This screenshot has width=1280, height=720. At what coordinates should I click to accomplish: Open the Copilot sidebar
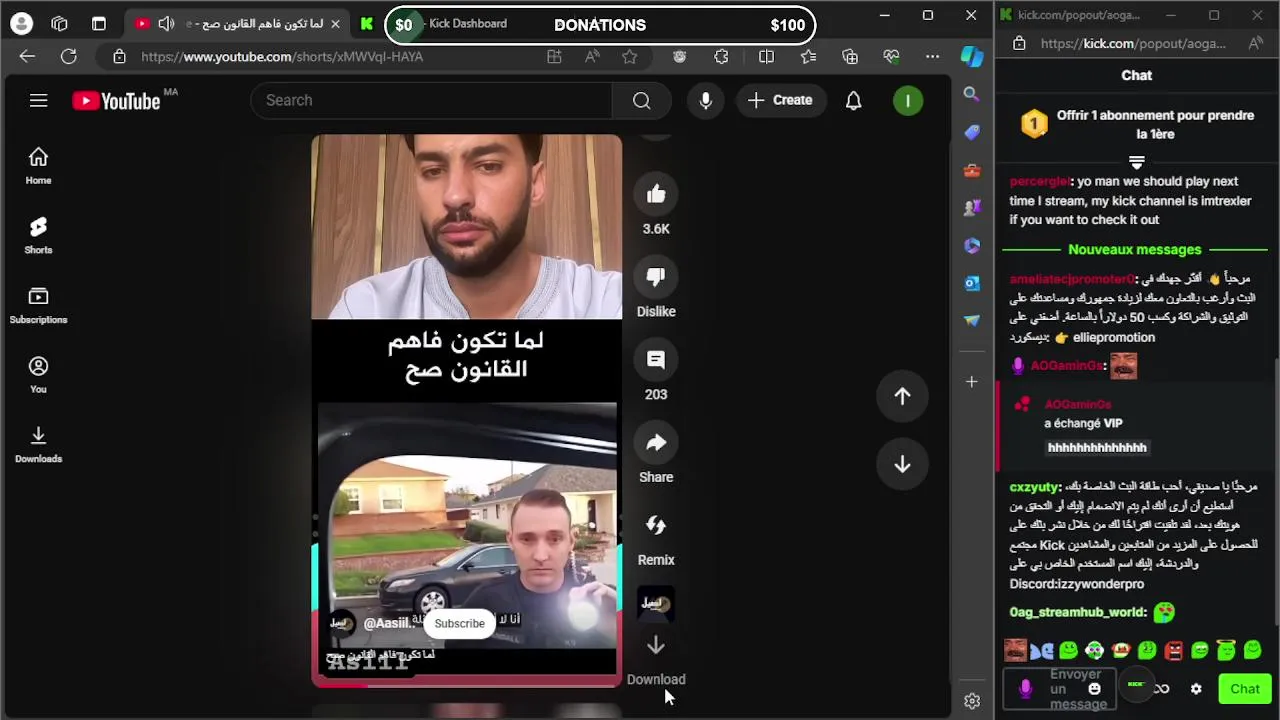[x=972, y=56]
